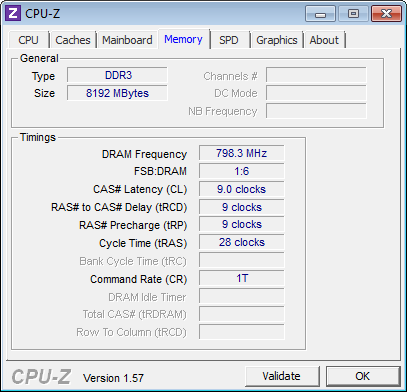
Task: Select the Memory tab
Action: pos(183,39)
